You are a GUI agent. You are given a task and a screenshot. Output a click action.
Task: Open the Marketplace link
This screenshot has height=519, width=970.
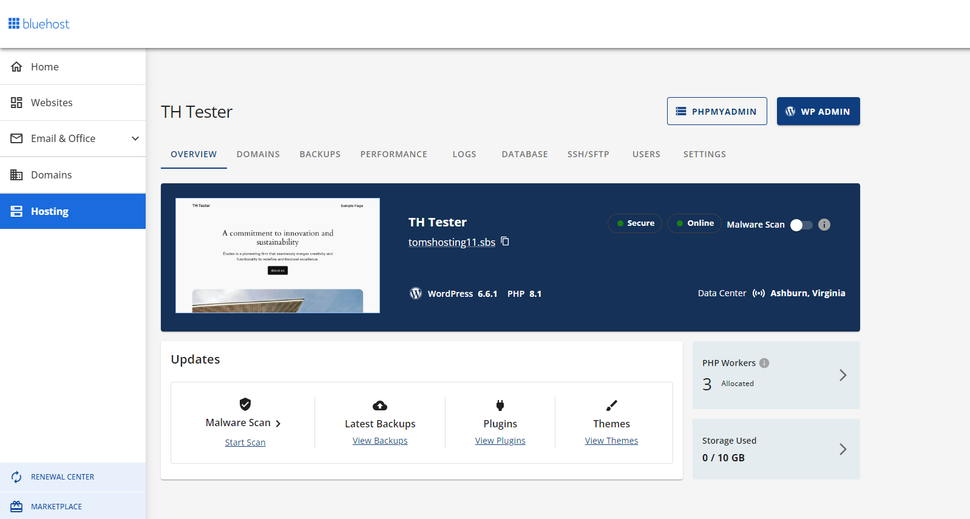tap(73, 506)
